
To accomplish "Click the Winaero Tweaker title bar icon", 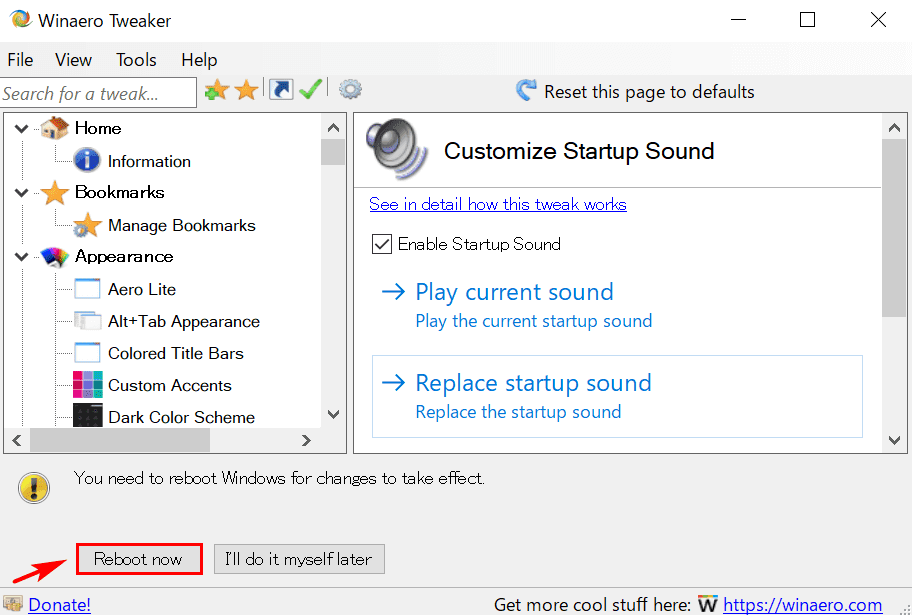I will coord(21,19).
